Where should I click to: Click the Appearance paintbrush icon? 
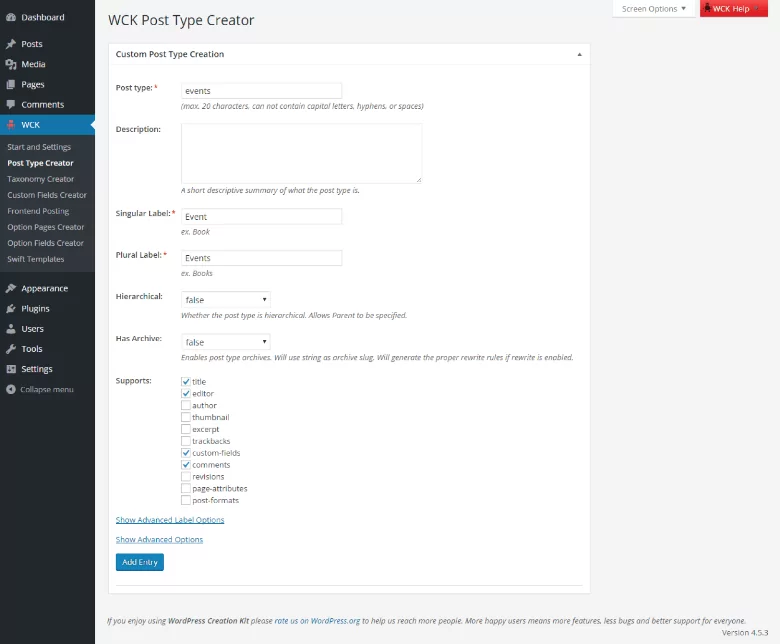pos(11,288)
